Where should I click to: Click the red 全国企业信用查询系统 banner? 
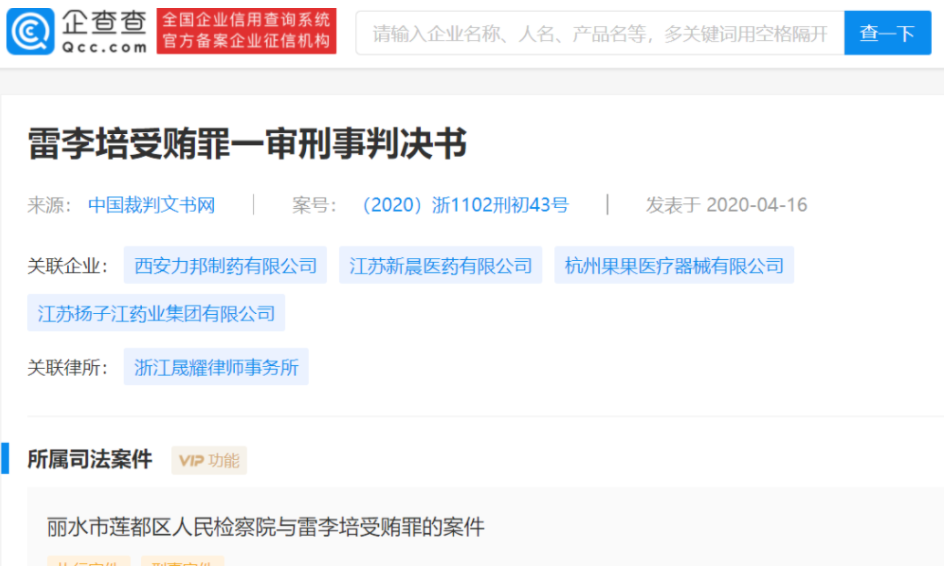coord(246,31)
